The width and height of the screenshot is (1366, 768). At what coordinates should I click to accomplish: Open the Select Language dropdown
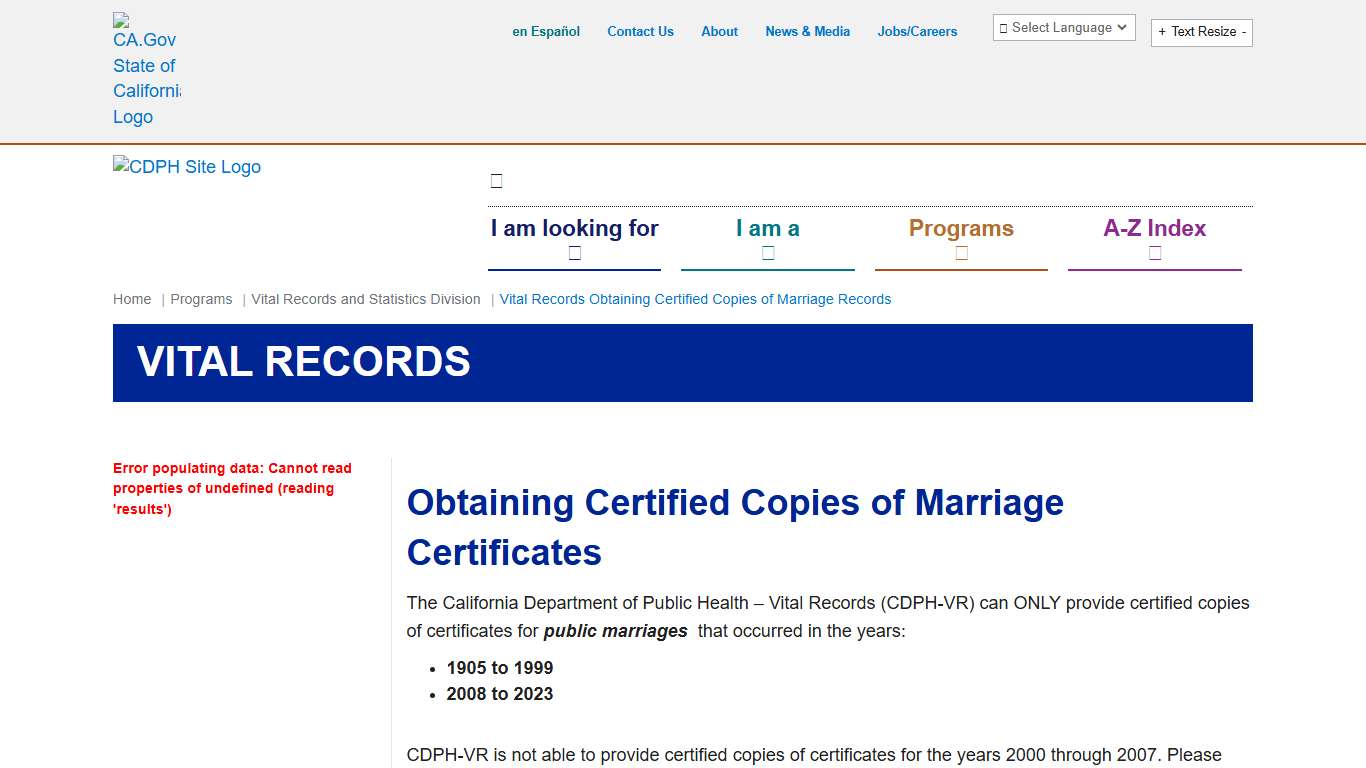(x=1063, y=27)
